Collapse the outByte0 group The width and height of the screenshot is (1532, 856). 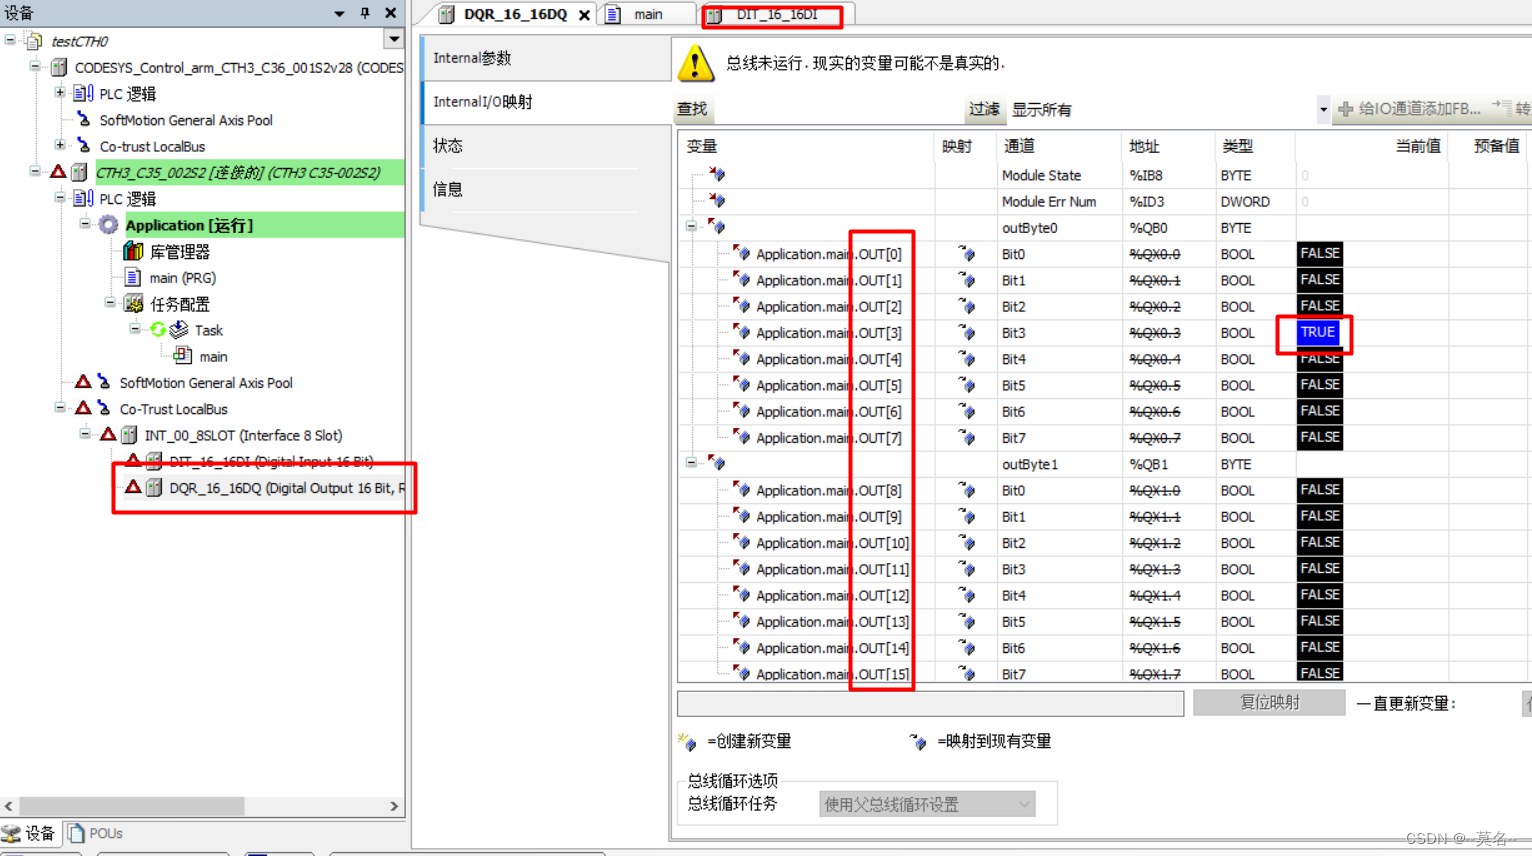pos(691,227)
